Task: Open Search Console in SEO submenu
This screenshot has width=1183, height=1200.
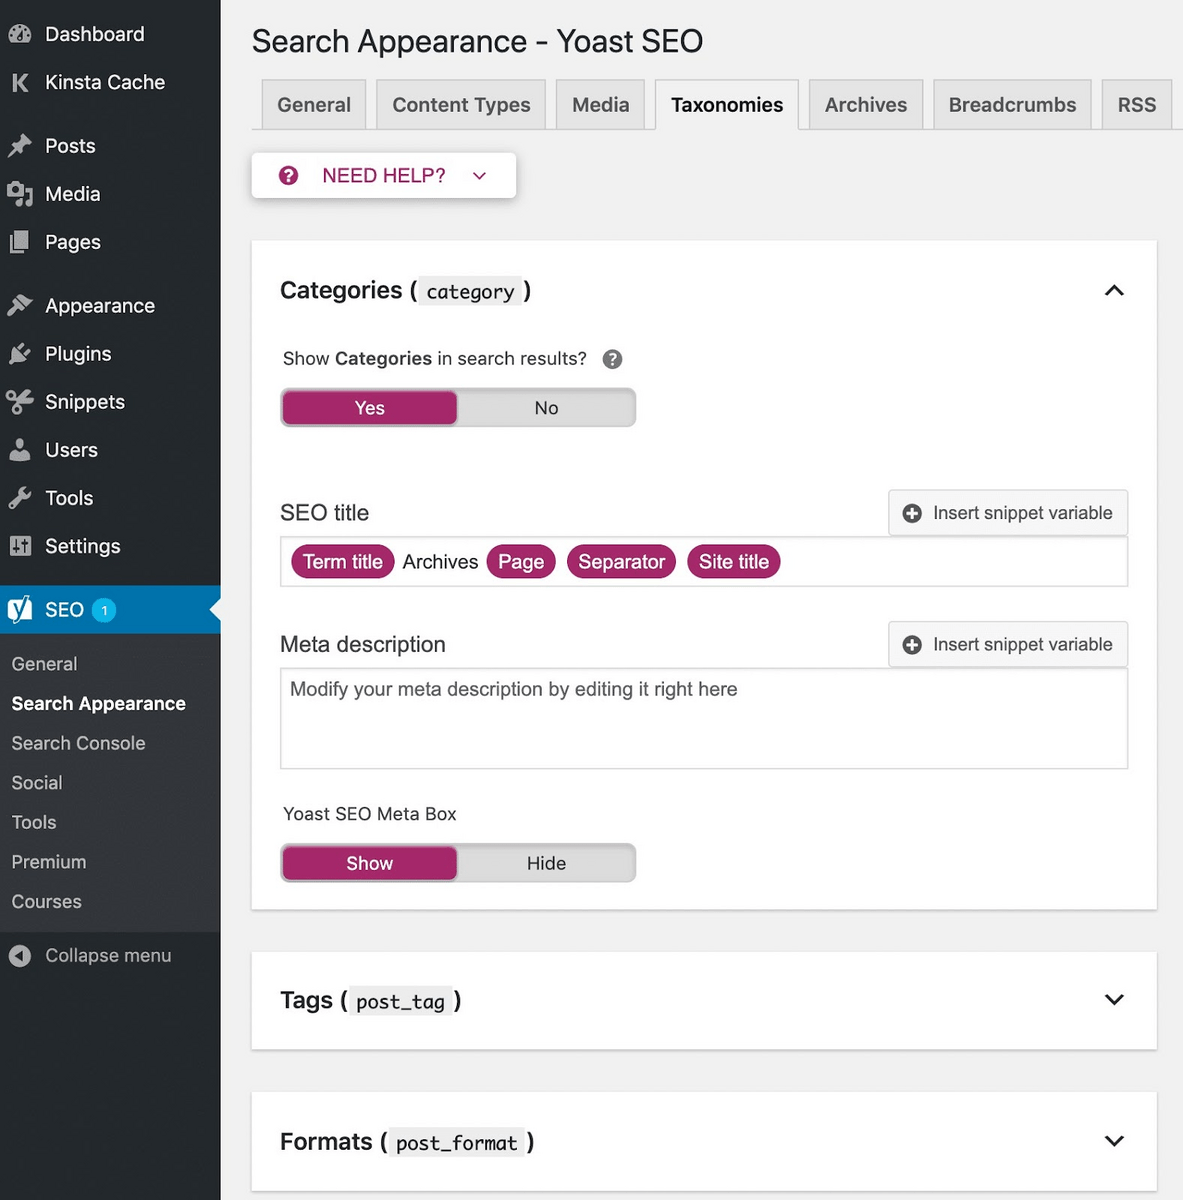Action: pyautogui.click(x=78, y=743)
